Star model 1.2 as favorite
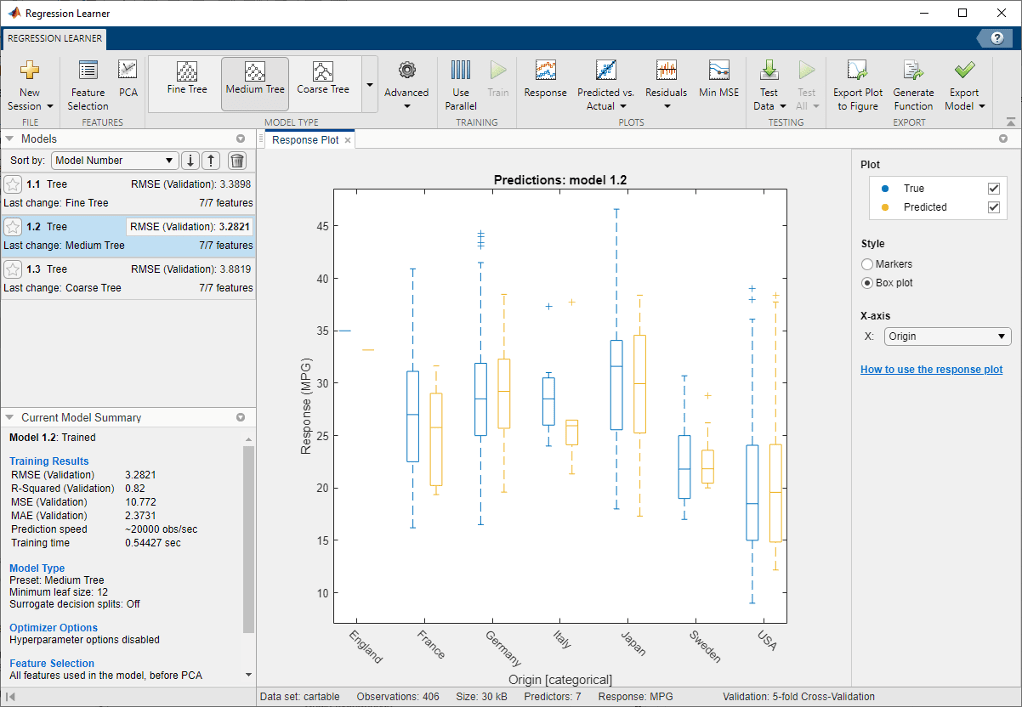This screenshot has width=1022, height=707. (12, 227)
